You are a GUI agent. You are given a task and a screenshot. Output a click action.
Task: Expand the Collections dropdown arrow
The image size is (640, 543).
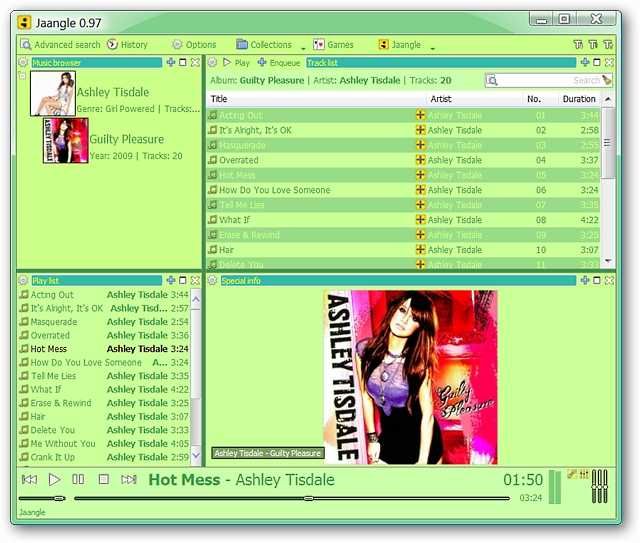click(303, 48)
